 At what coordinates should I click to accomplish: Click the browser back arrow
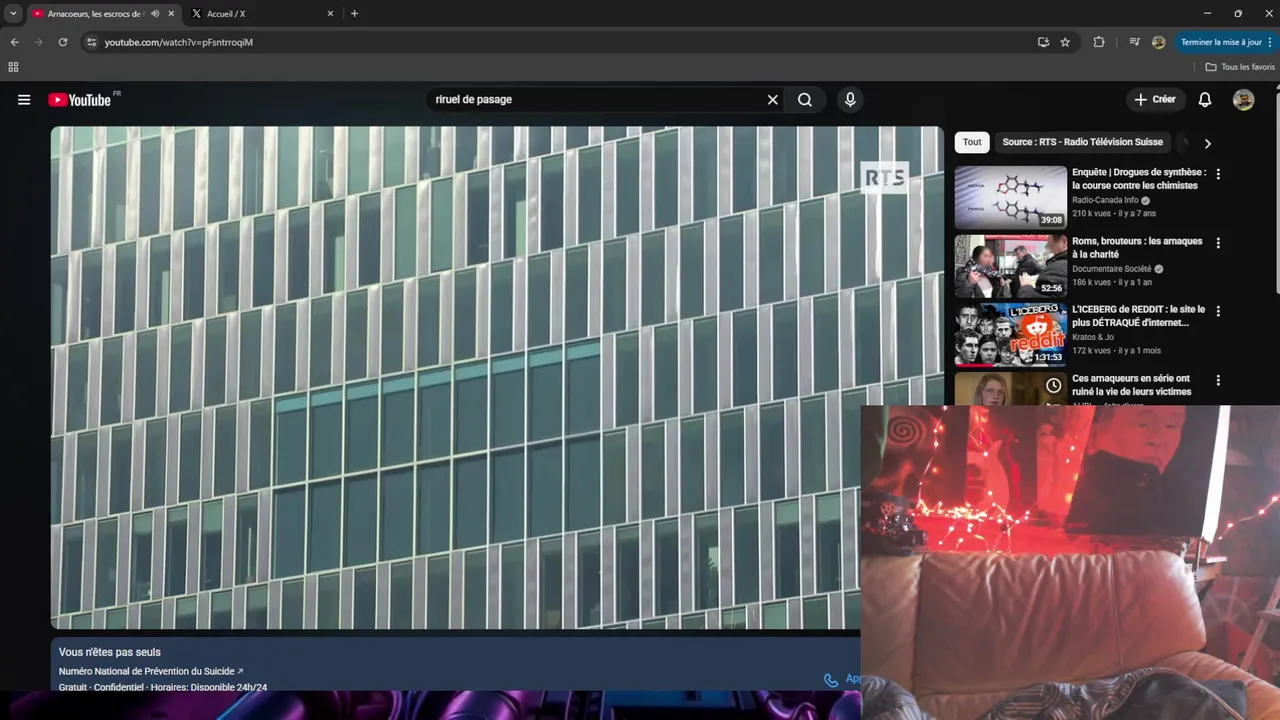[14, 42]
